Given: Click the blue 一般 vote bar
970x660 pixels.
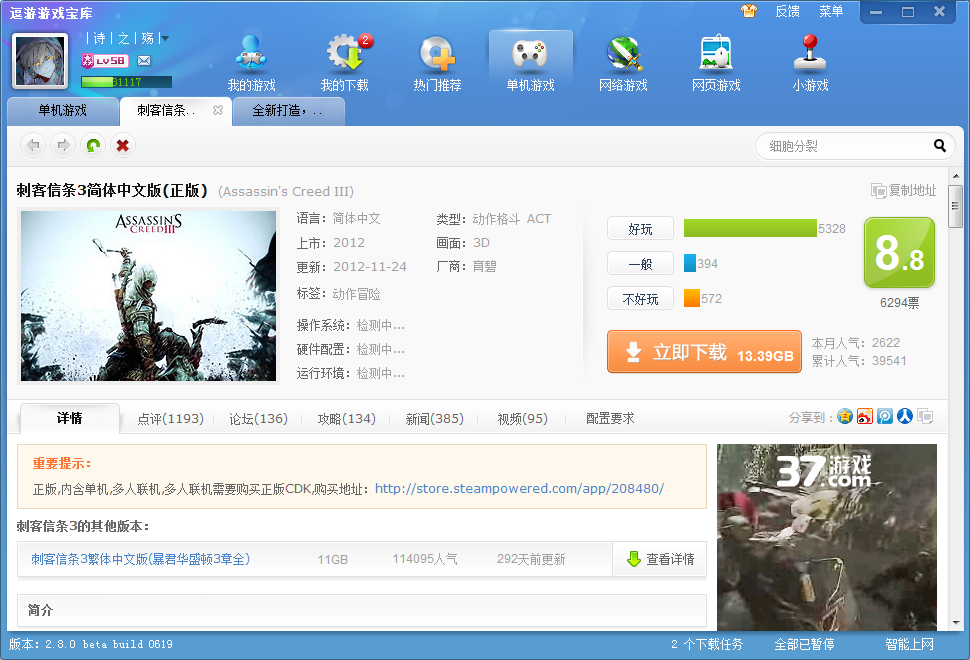Looking at the screenshot, I should (x=690, y=264).
